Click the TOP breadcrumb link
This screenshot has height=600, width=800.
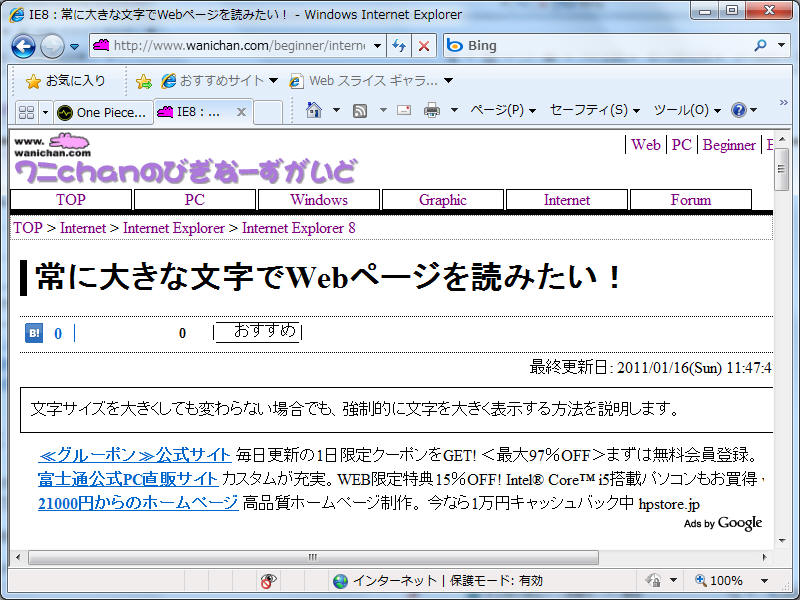[28, 228]
